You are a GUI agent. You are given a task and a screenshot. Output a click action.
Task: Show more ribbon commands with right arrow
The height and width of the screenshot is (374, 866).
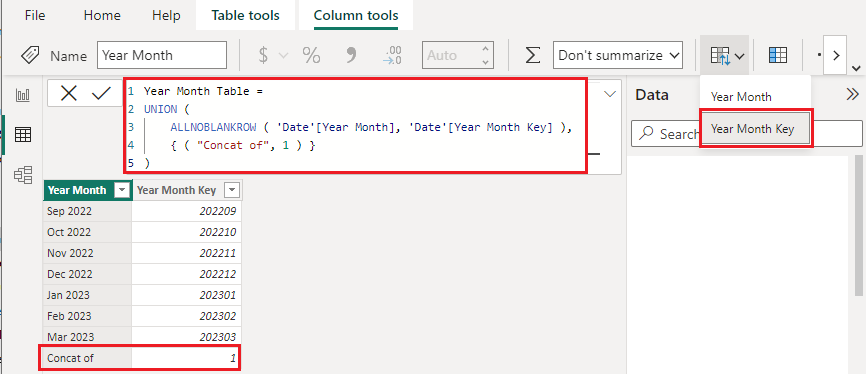(836, 55)
